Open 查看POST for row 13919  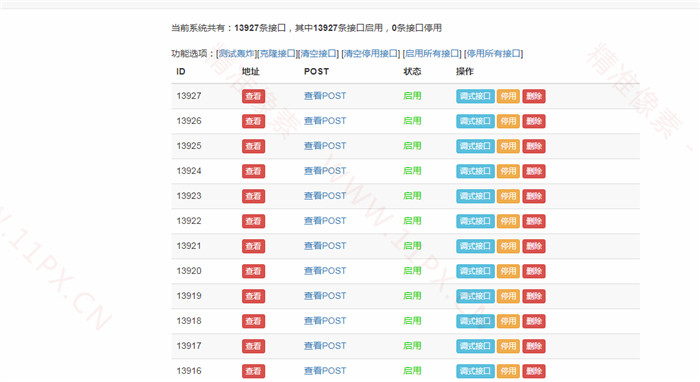pyautogui.click(x=325, y=296)
